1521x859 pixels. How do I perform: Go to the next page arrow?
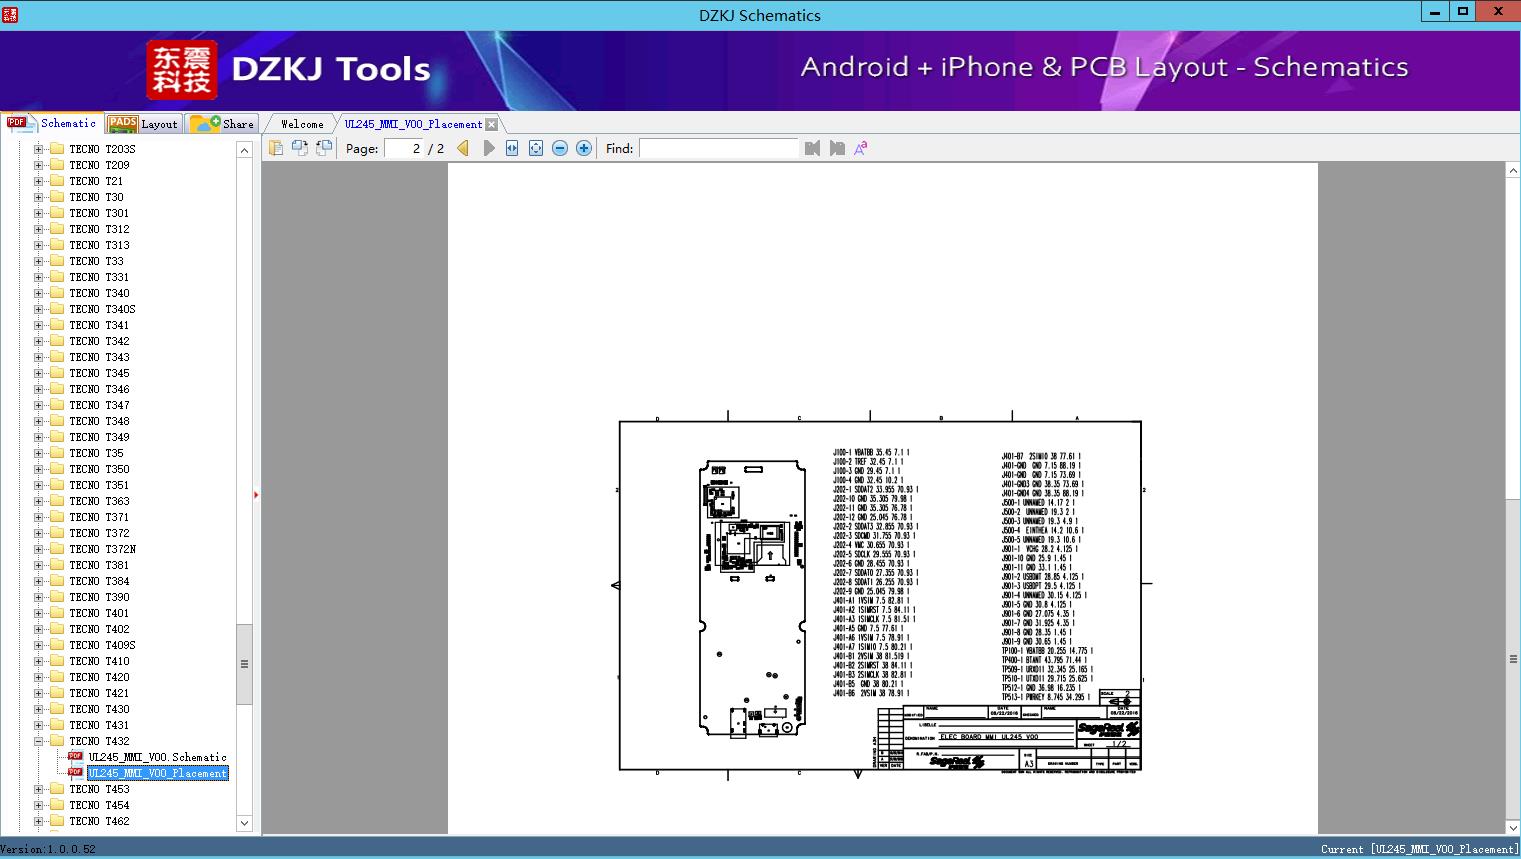(x=488, y=148)
